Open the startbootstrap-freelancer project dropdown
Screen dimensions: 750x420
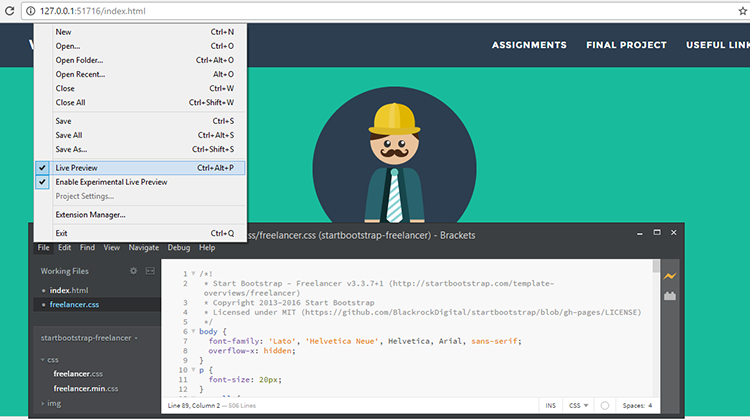pos(89,338)
